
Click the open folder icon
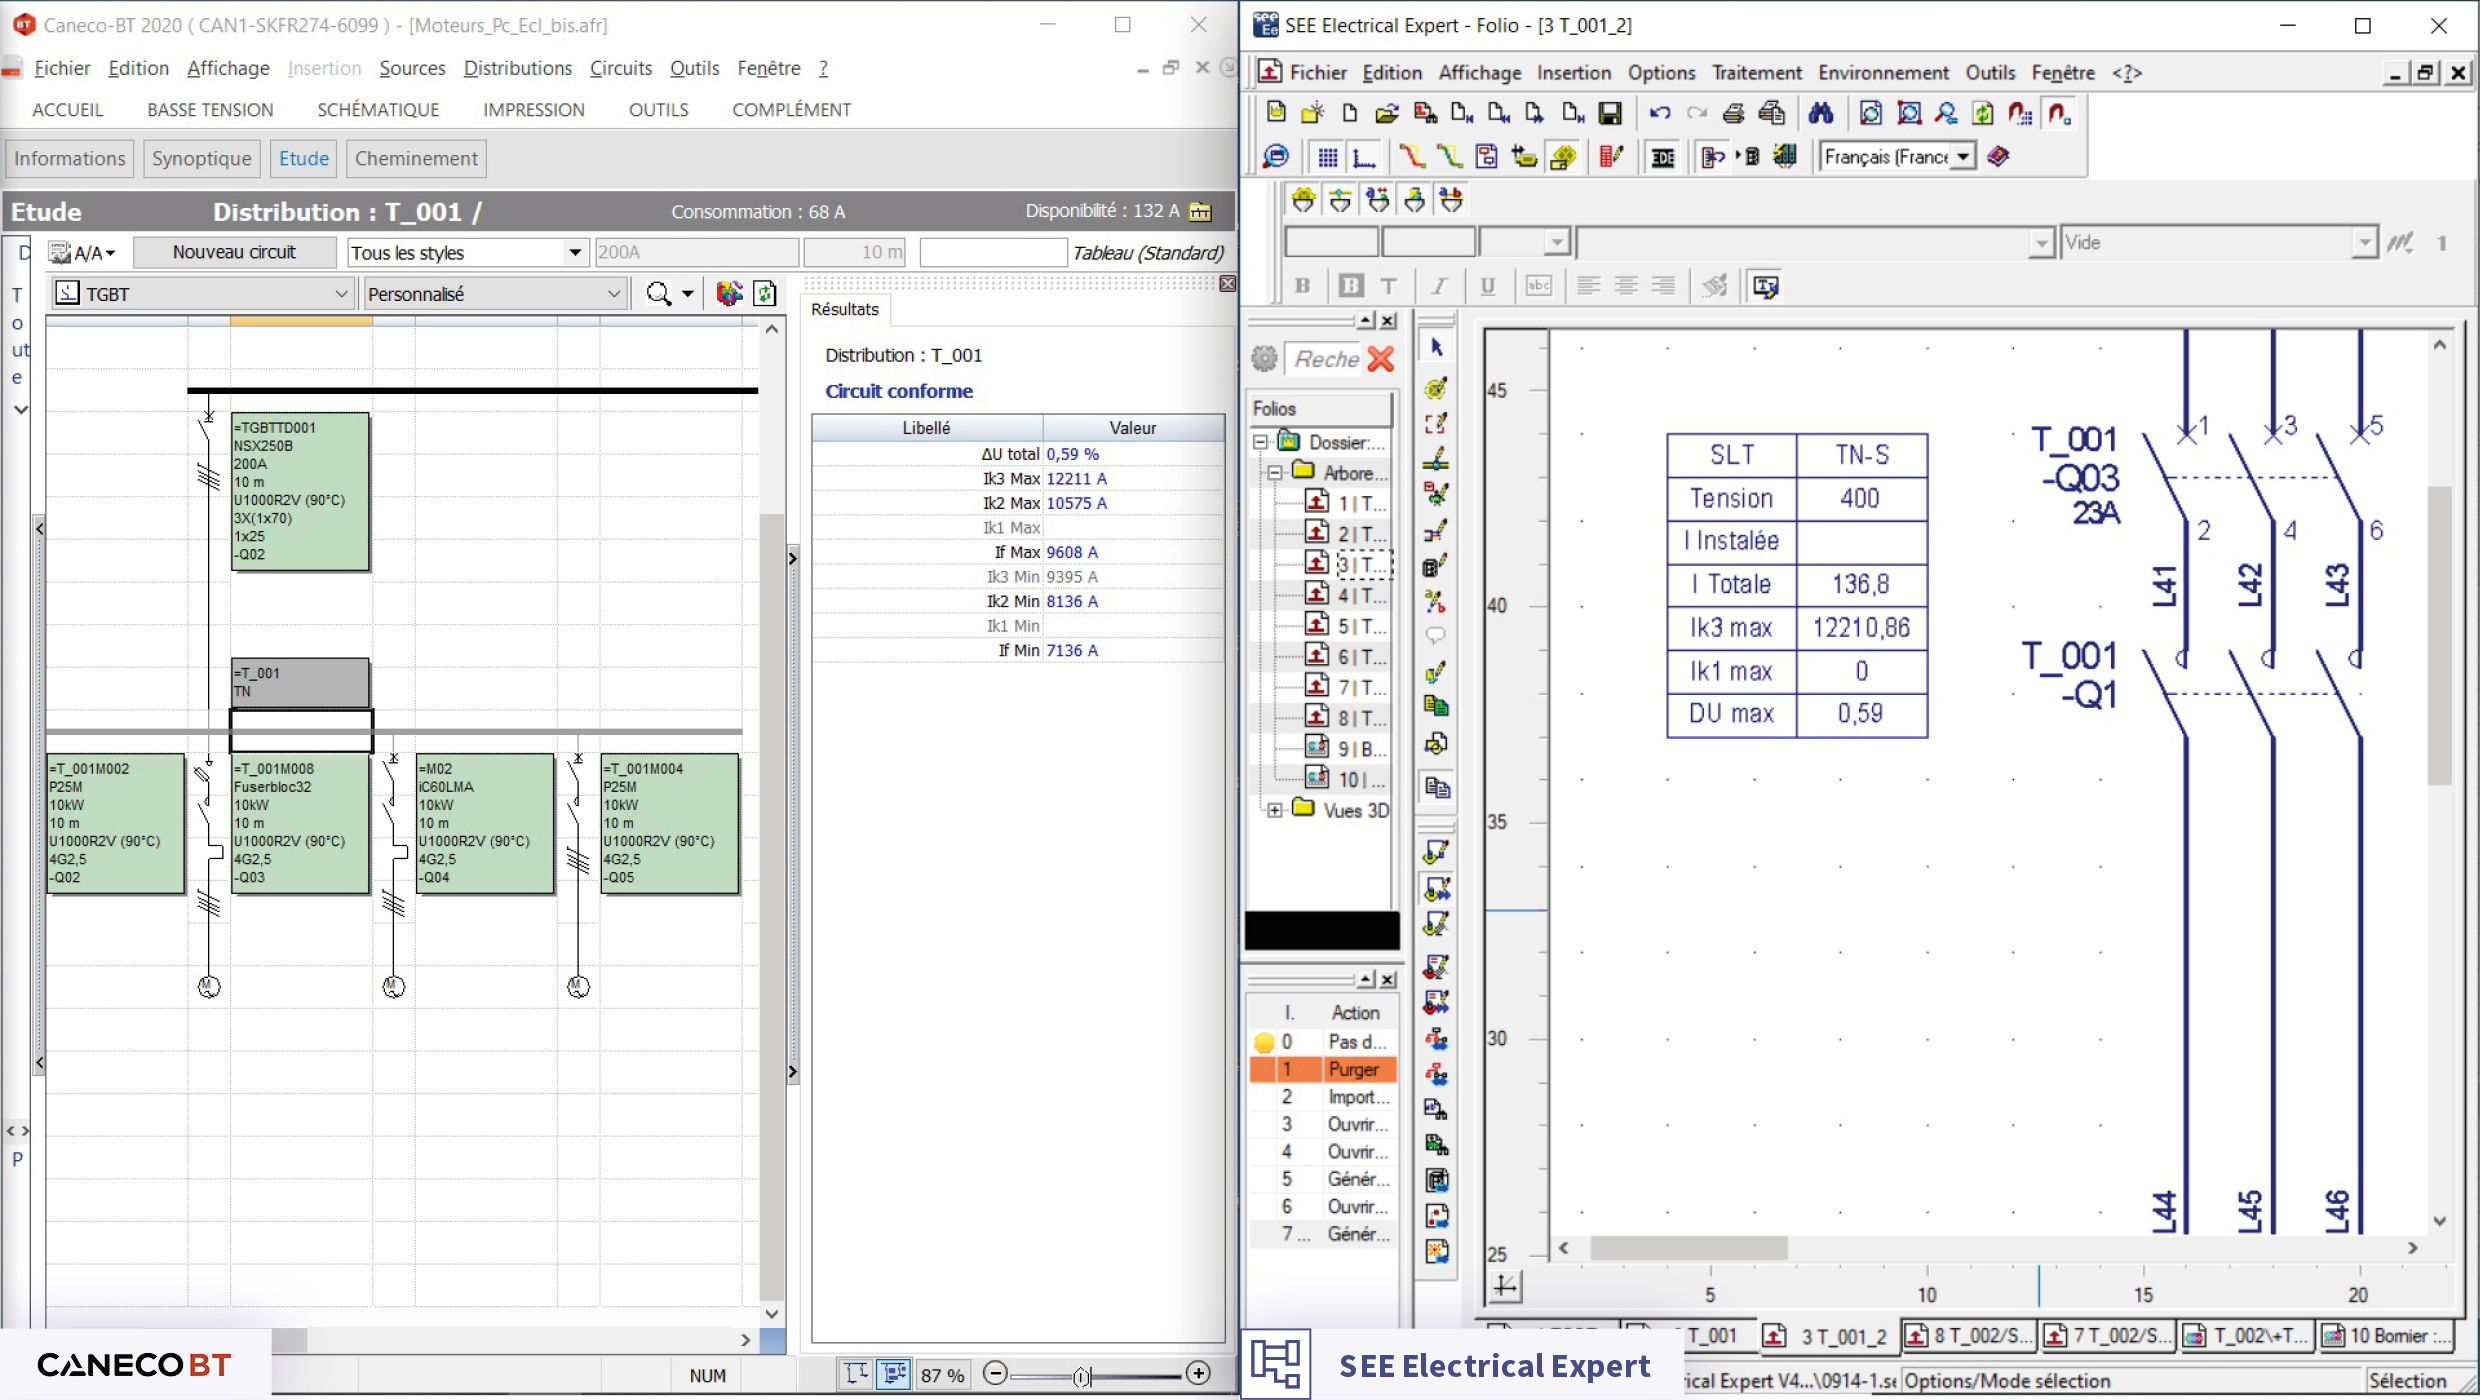tap(1386, 114)
